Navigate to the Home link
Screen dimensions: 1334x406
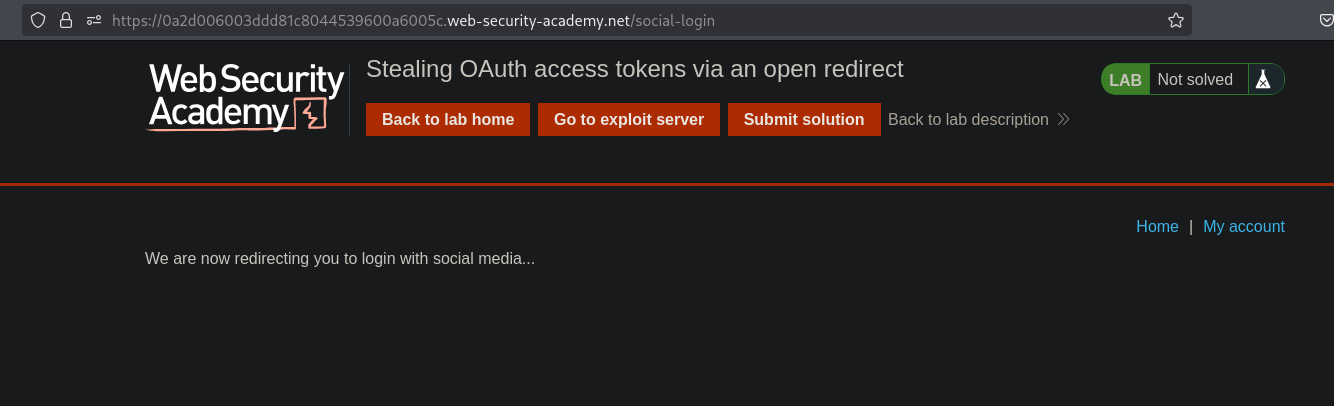1157,227
